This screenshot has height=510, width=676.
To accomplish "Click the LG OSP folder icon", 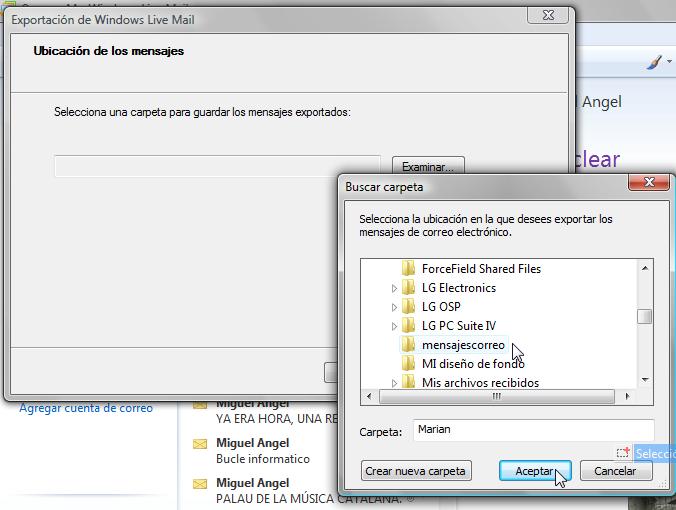I will [408, 306].
